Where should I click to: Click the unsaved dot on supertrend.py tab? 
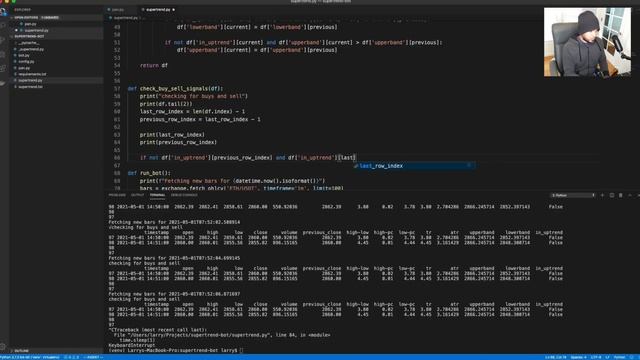[173, 9]
